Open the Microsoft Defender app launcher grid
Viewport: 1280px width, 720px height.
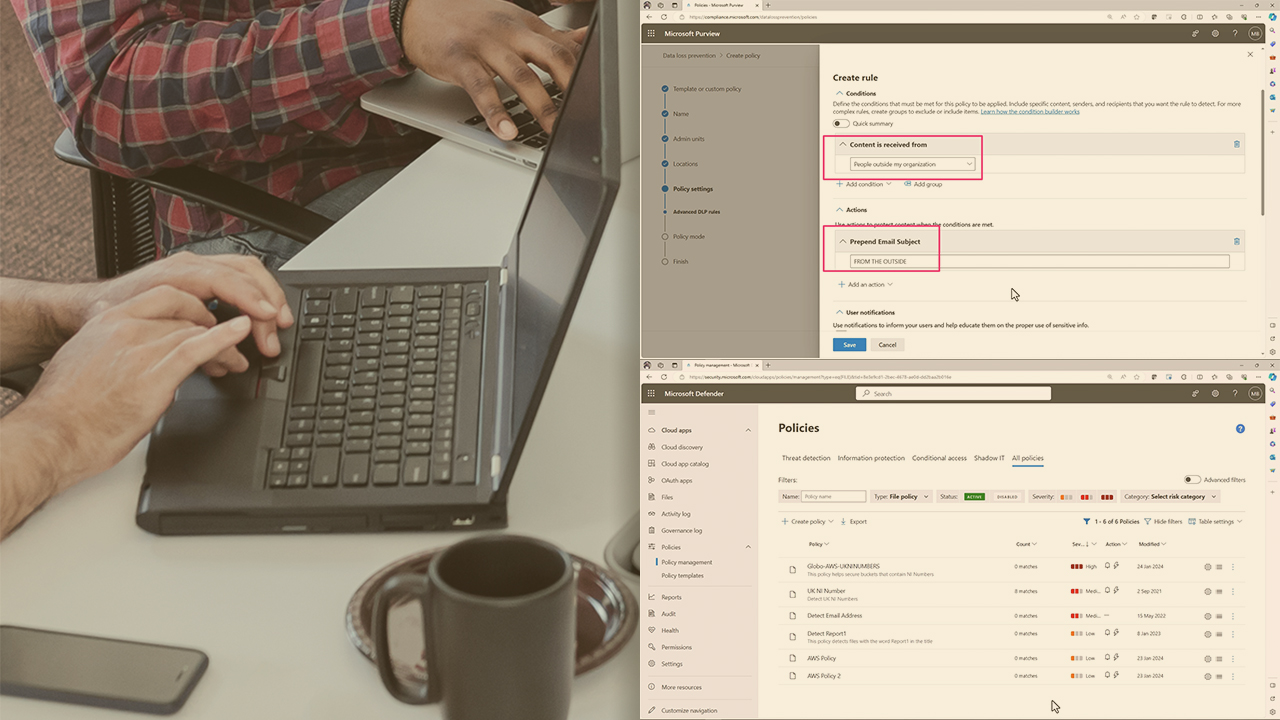tap(651, 394)
